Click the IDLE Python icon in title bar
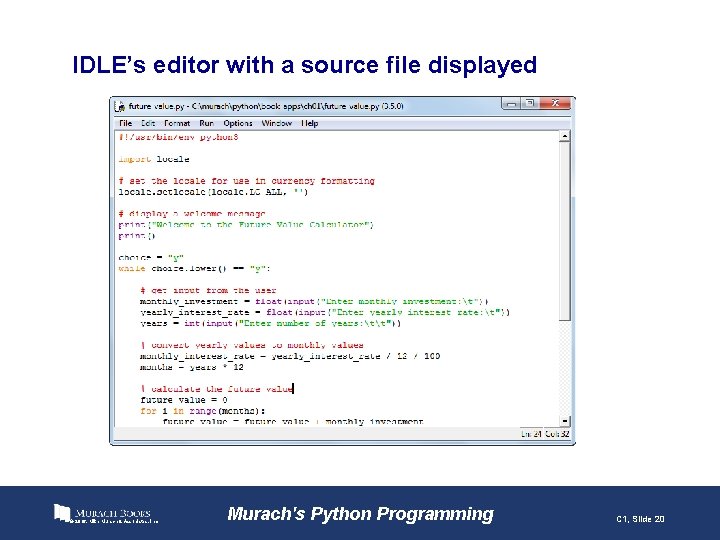The width and height of the screenshot is (720, 540). pyautogui.click(x=119, y=107)
